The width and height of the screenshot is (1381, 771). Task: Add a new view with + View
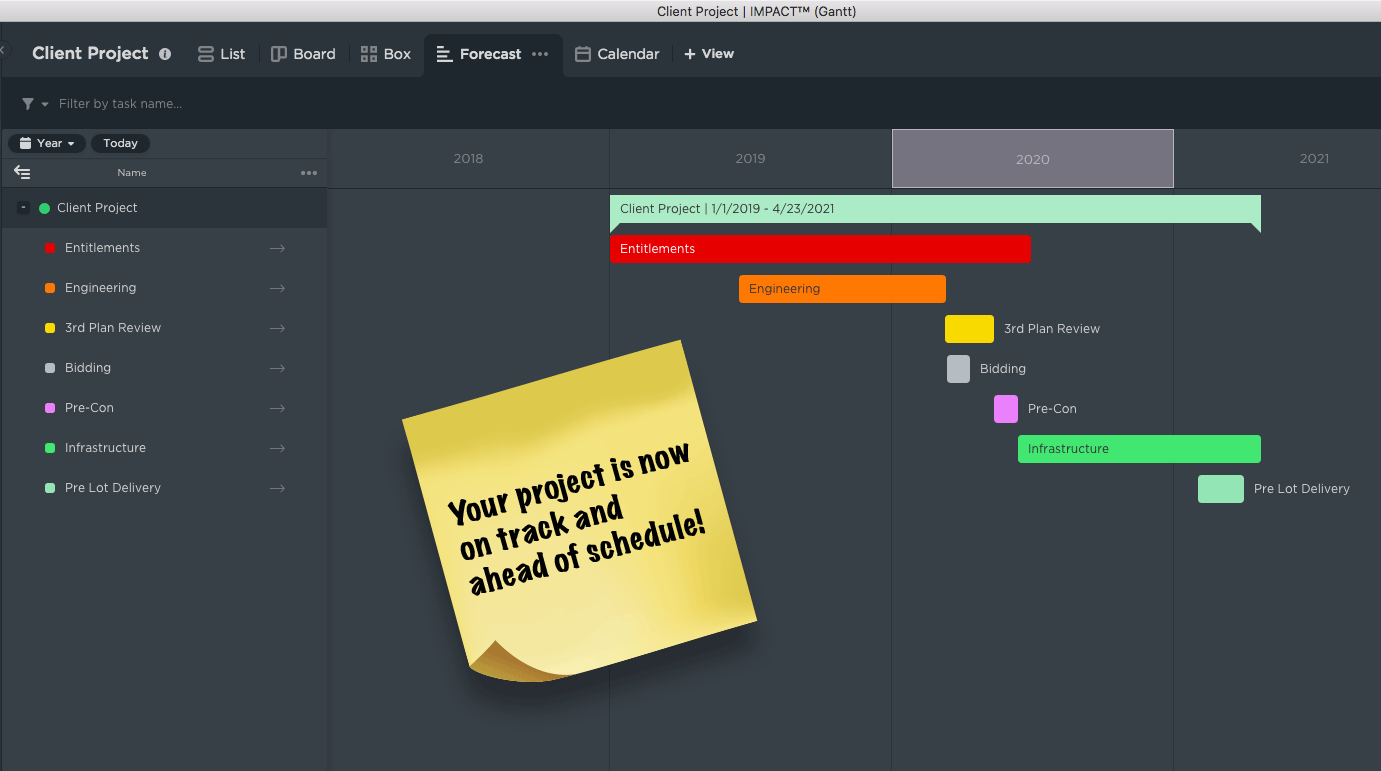709,54
